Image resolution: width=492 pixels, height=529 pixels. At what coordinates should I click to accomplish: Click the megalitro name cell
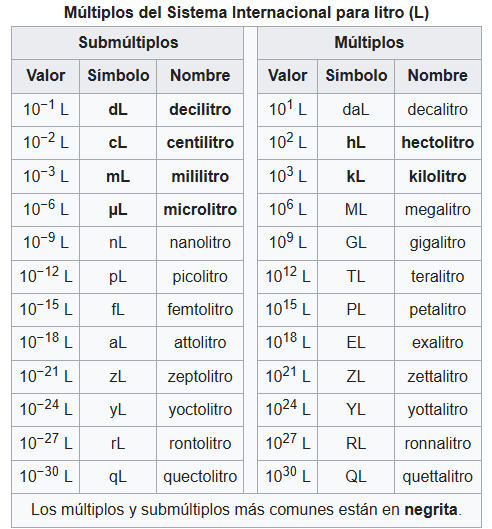[x=438, y=210]
